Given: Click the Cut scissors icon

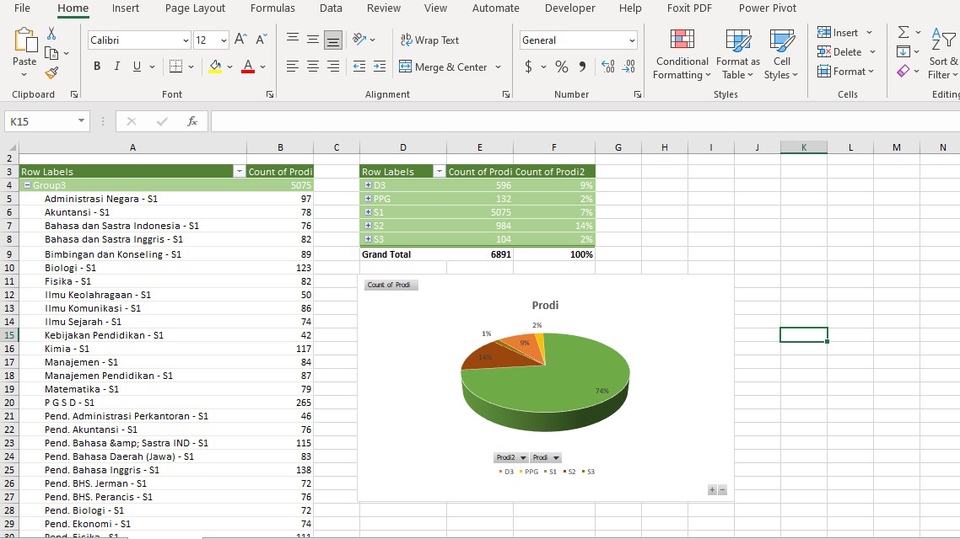Looking at the screenshot, I should click(x=51, y=34).
